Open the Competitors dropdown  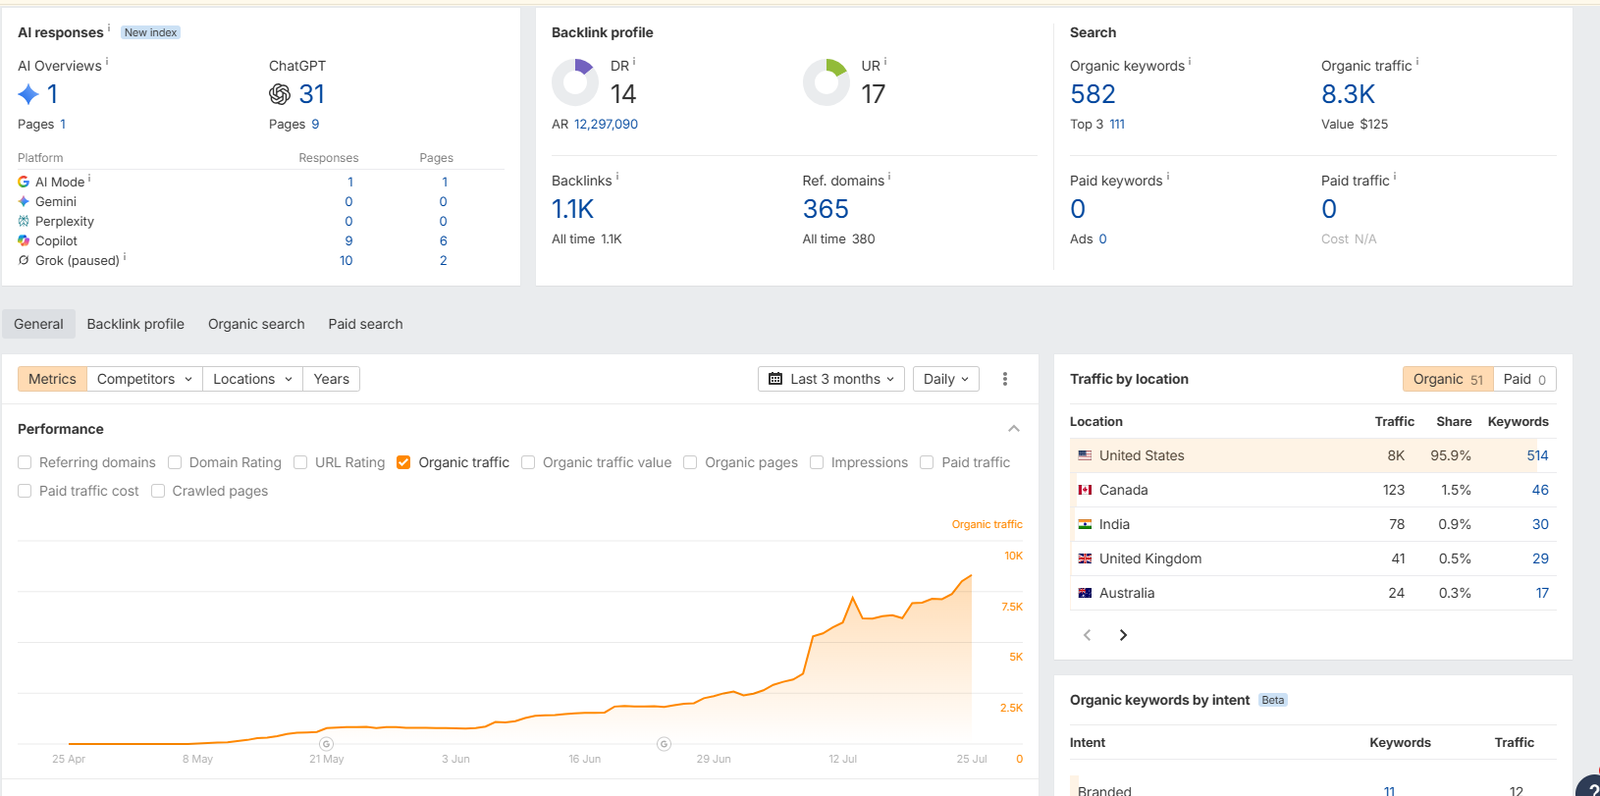(x=144, y=379)
